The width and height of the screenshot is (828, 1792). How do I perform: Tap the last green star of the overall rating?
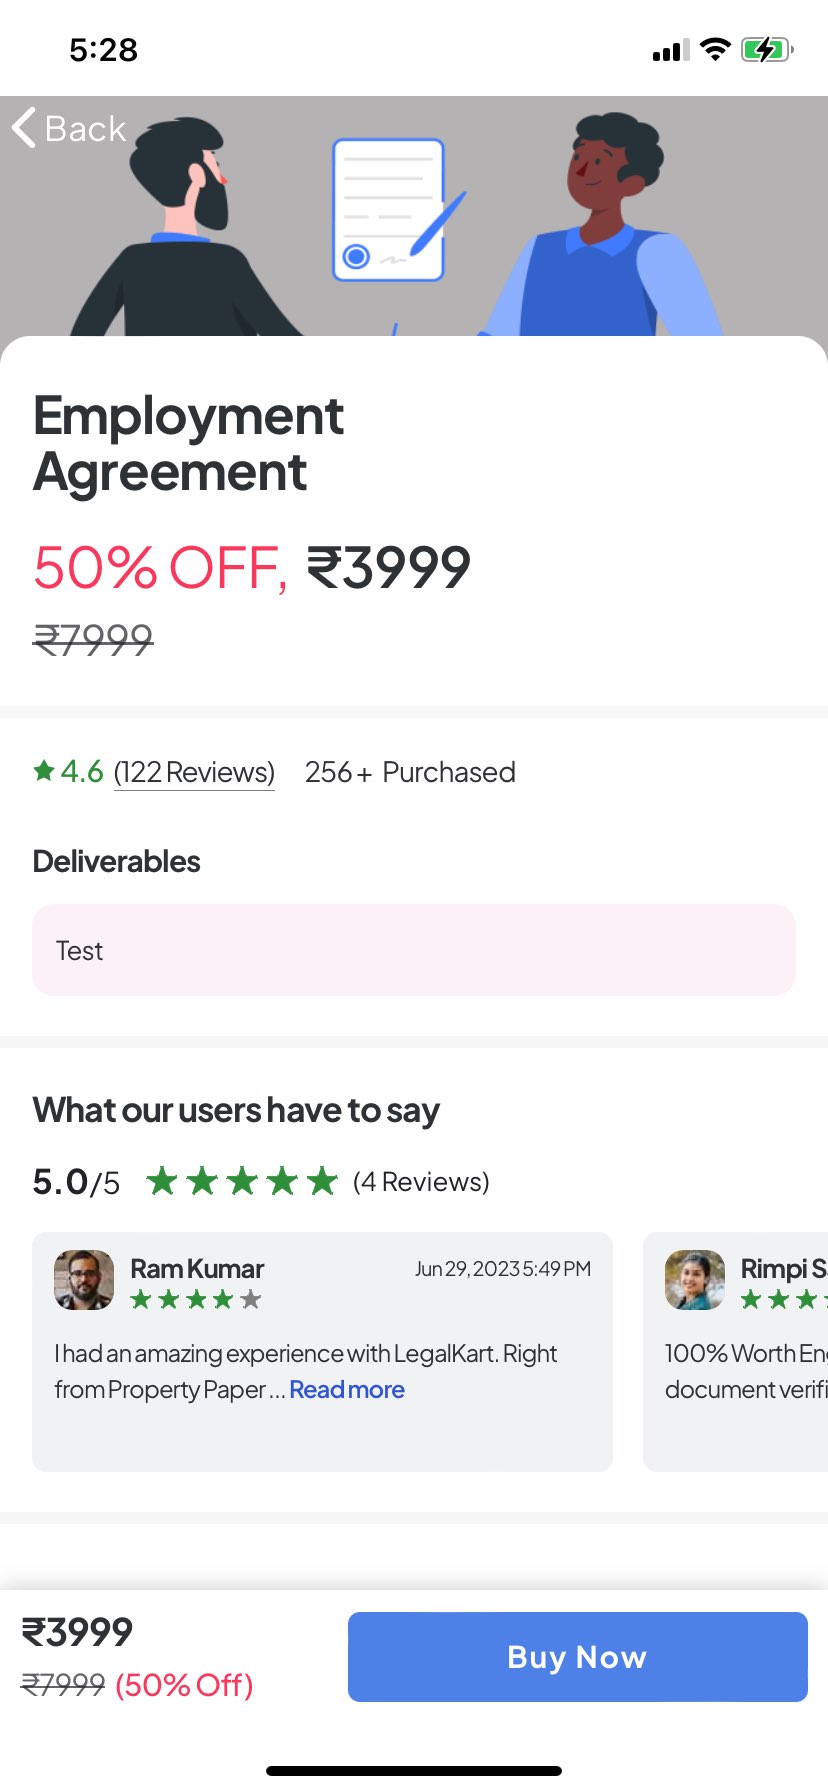(x=322, y=1182)
